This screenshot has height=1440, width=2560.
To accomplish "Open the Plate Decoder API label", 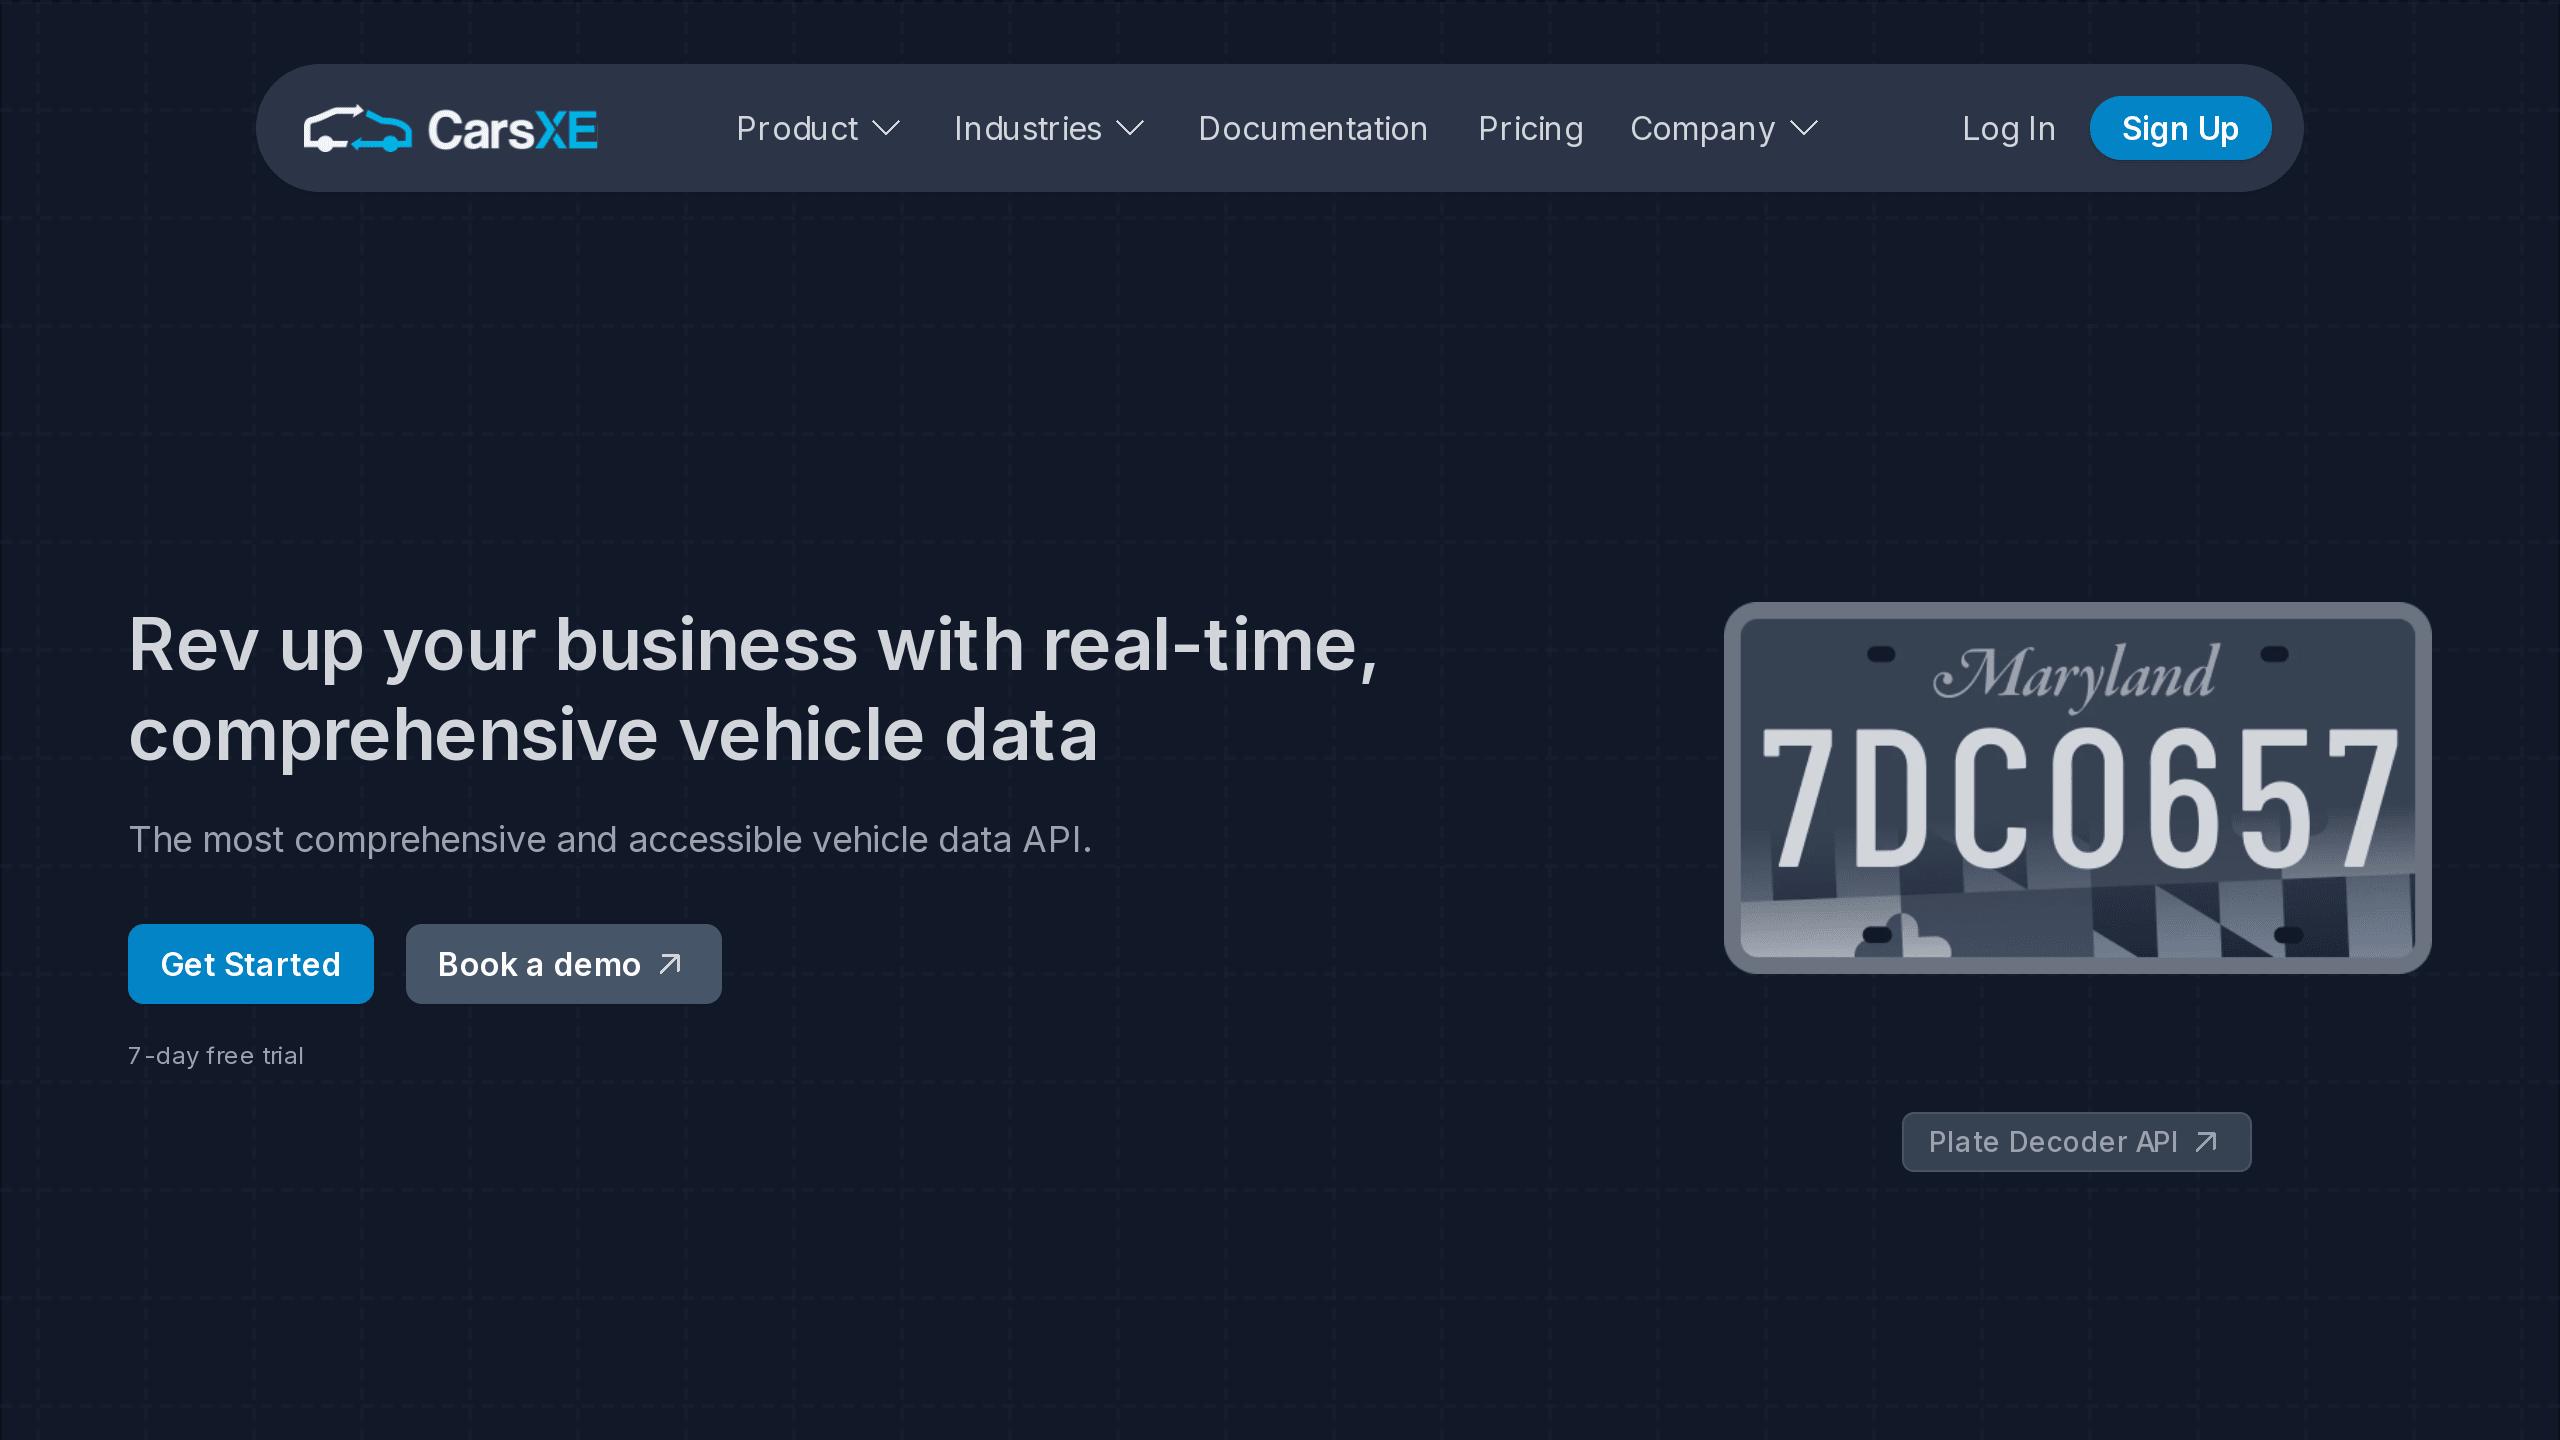I will (2052, 1142).
